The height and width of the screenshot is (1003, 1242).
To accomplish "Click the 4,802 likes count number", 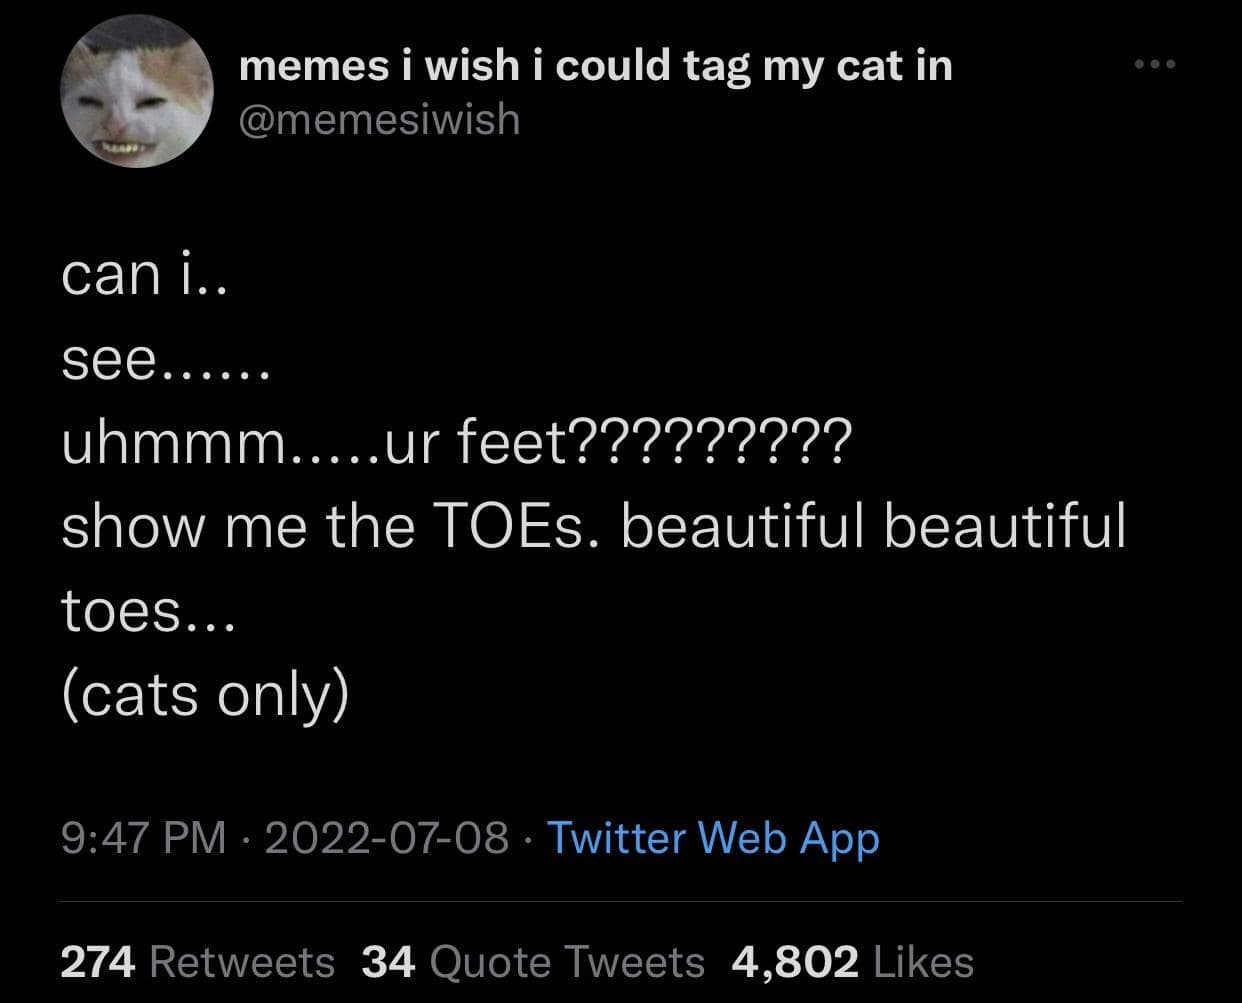I will tap(795, 962).
